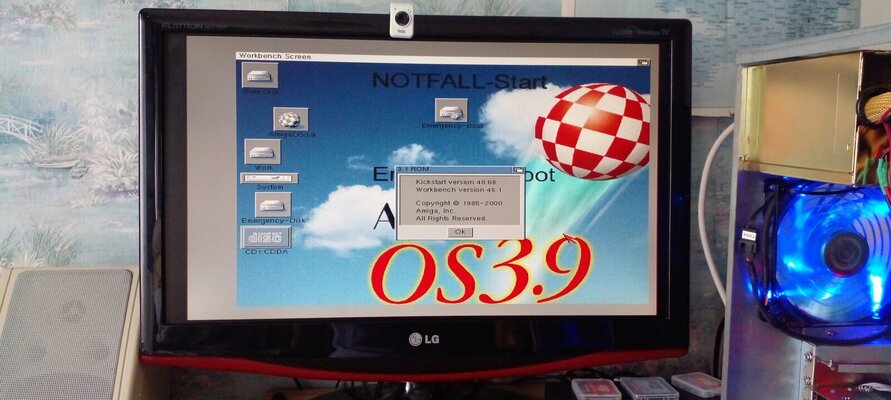Image resolution: width=891 pixels, height=400 pixels.
Task: Open the Ram Disk icon
Action: 258,76
